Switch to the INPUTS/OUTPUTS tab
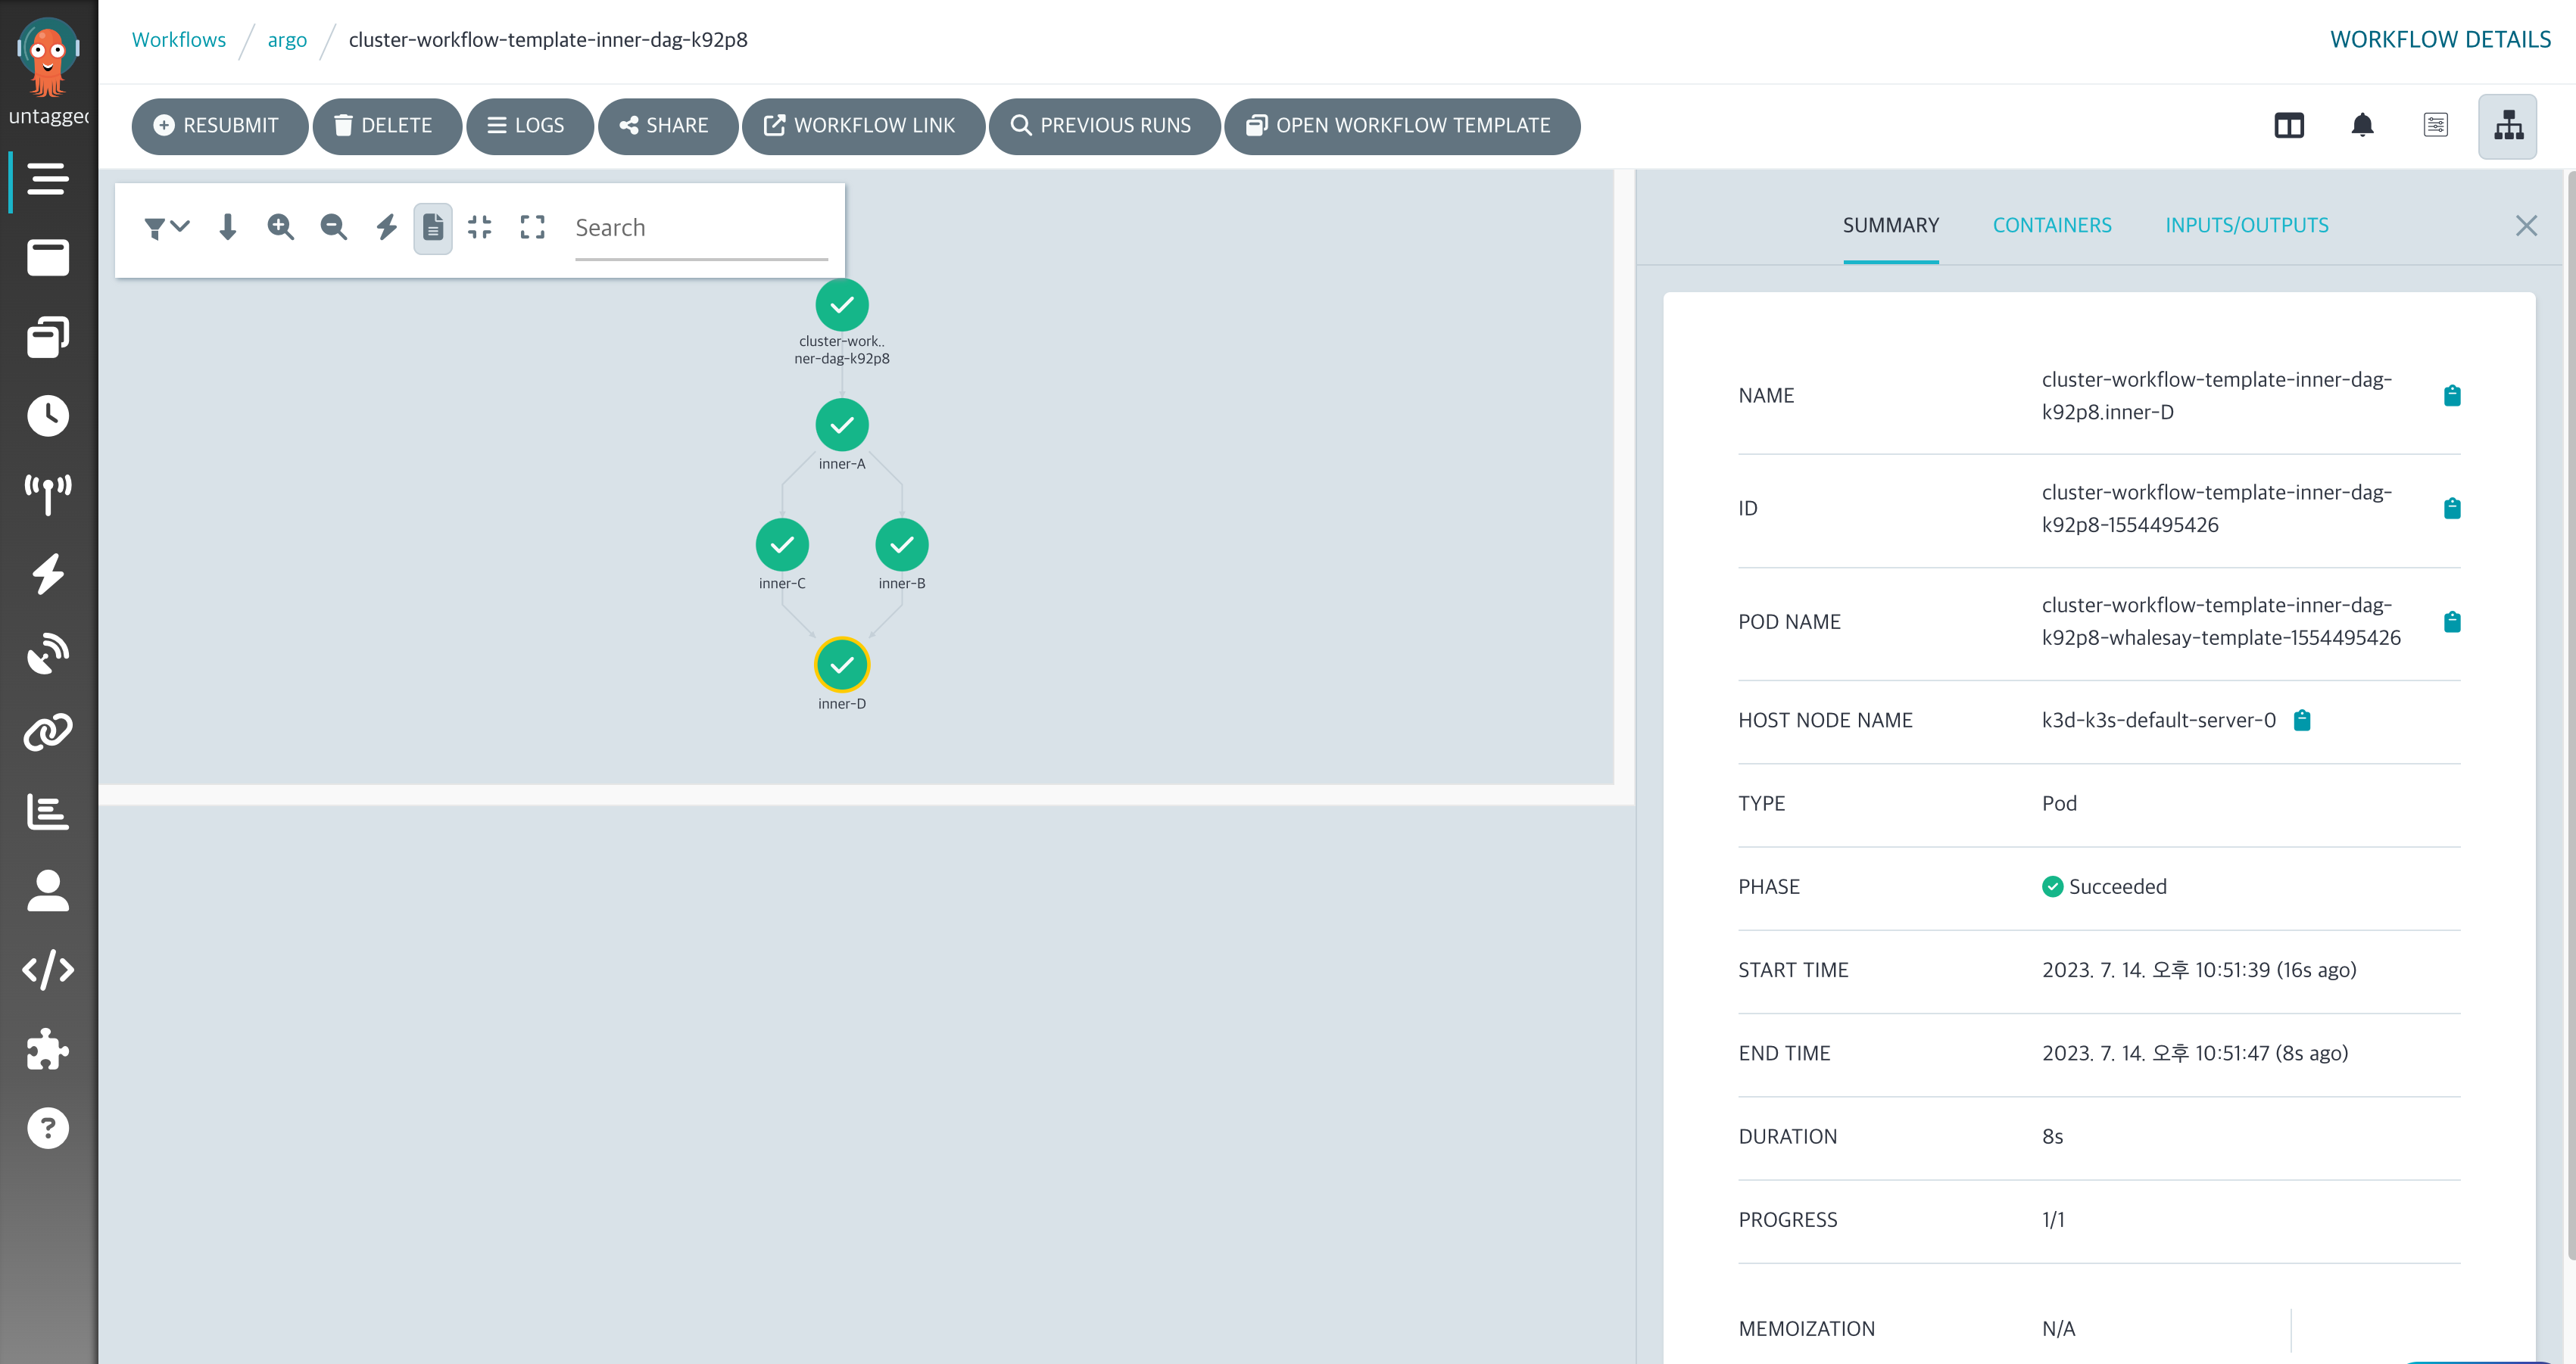Screen dimensions: 2576x1364 coord(2246,226)
